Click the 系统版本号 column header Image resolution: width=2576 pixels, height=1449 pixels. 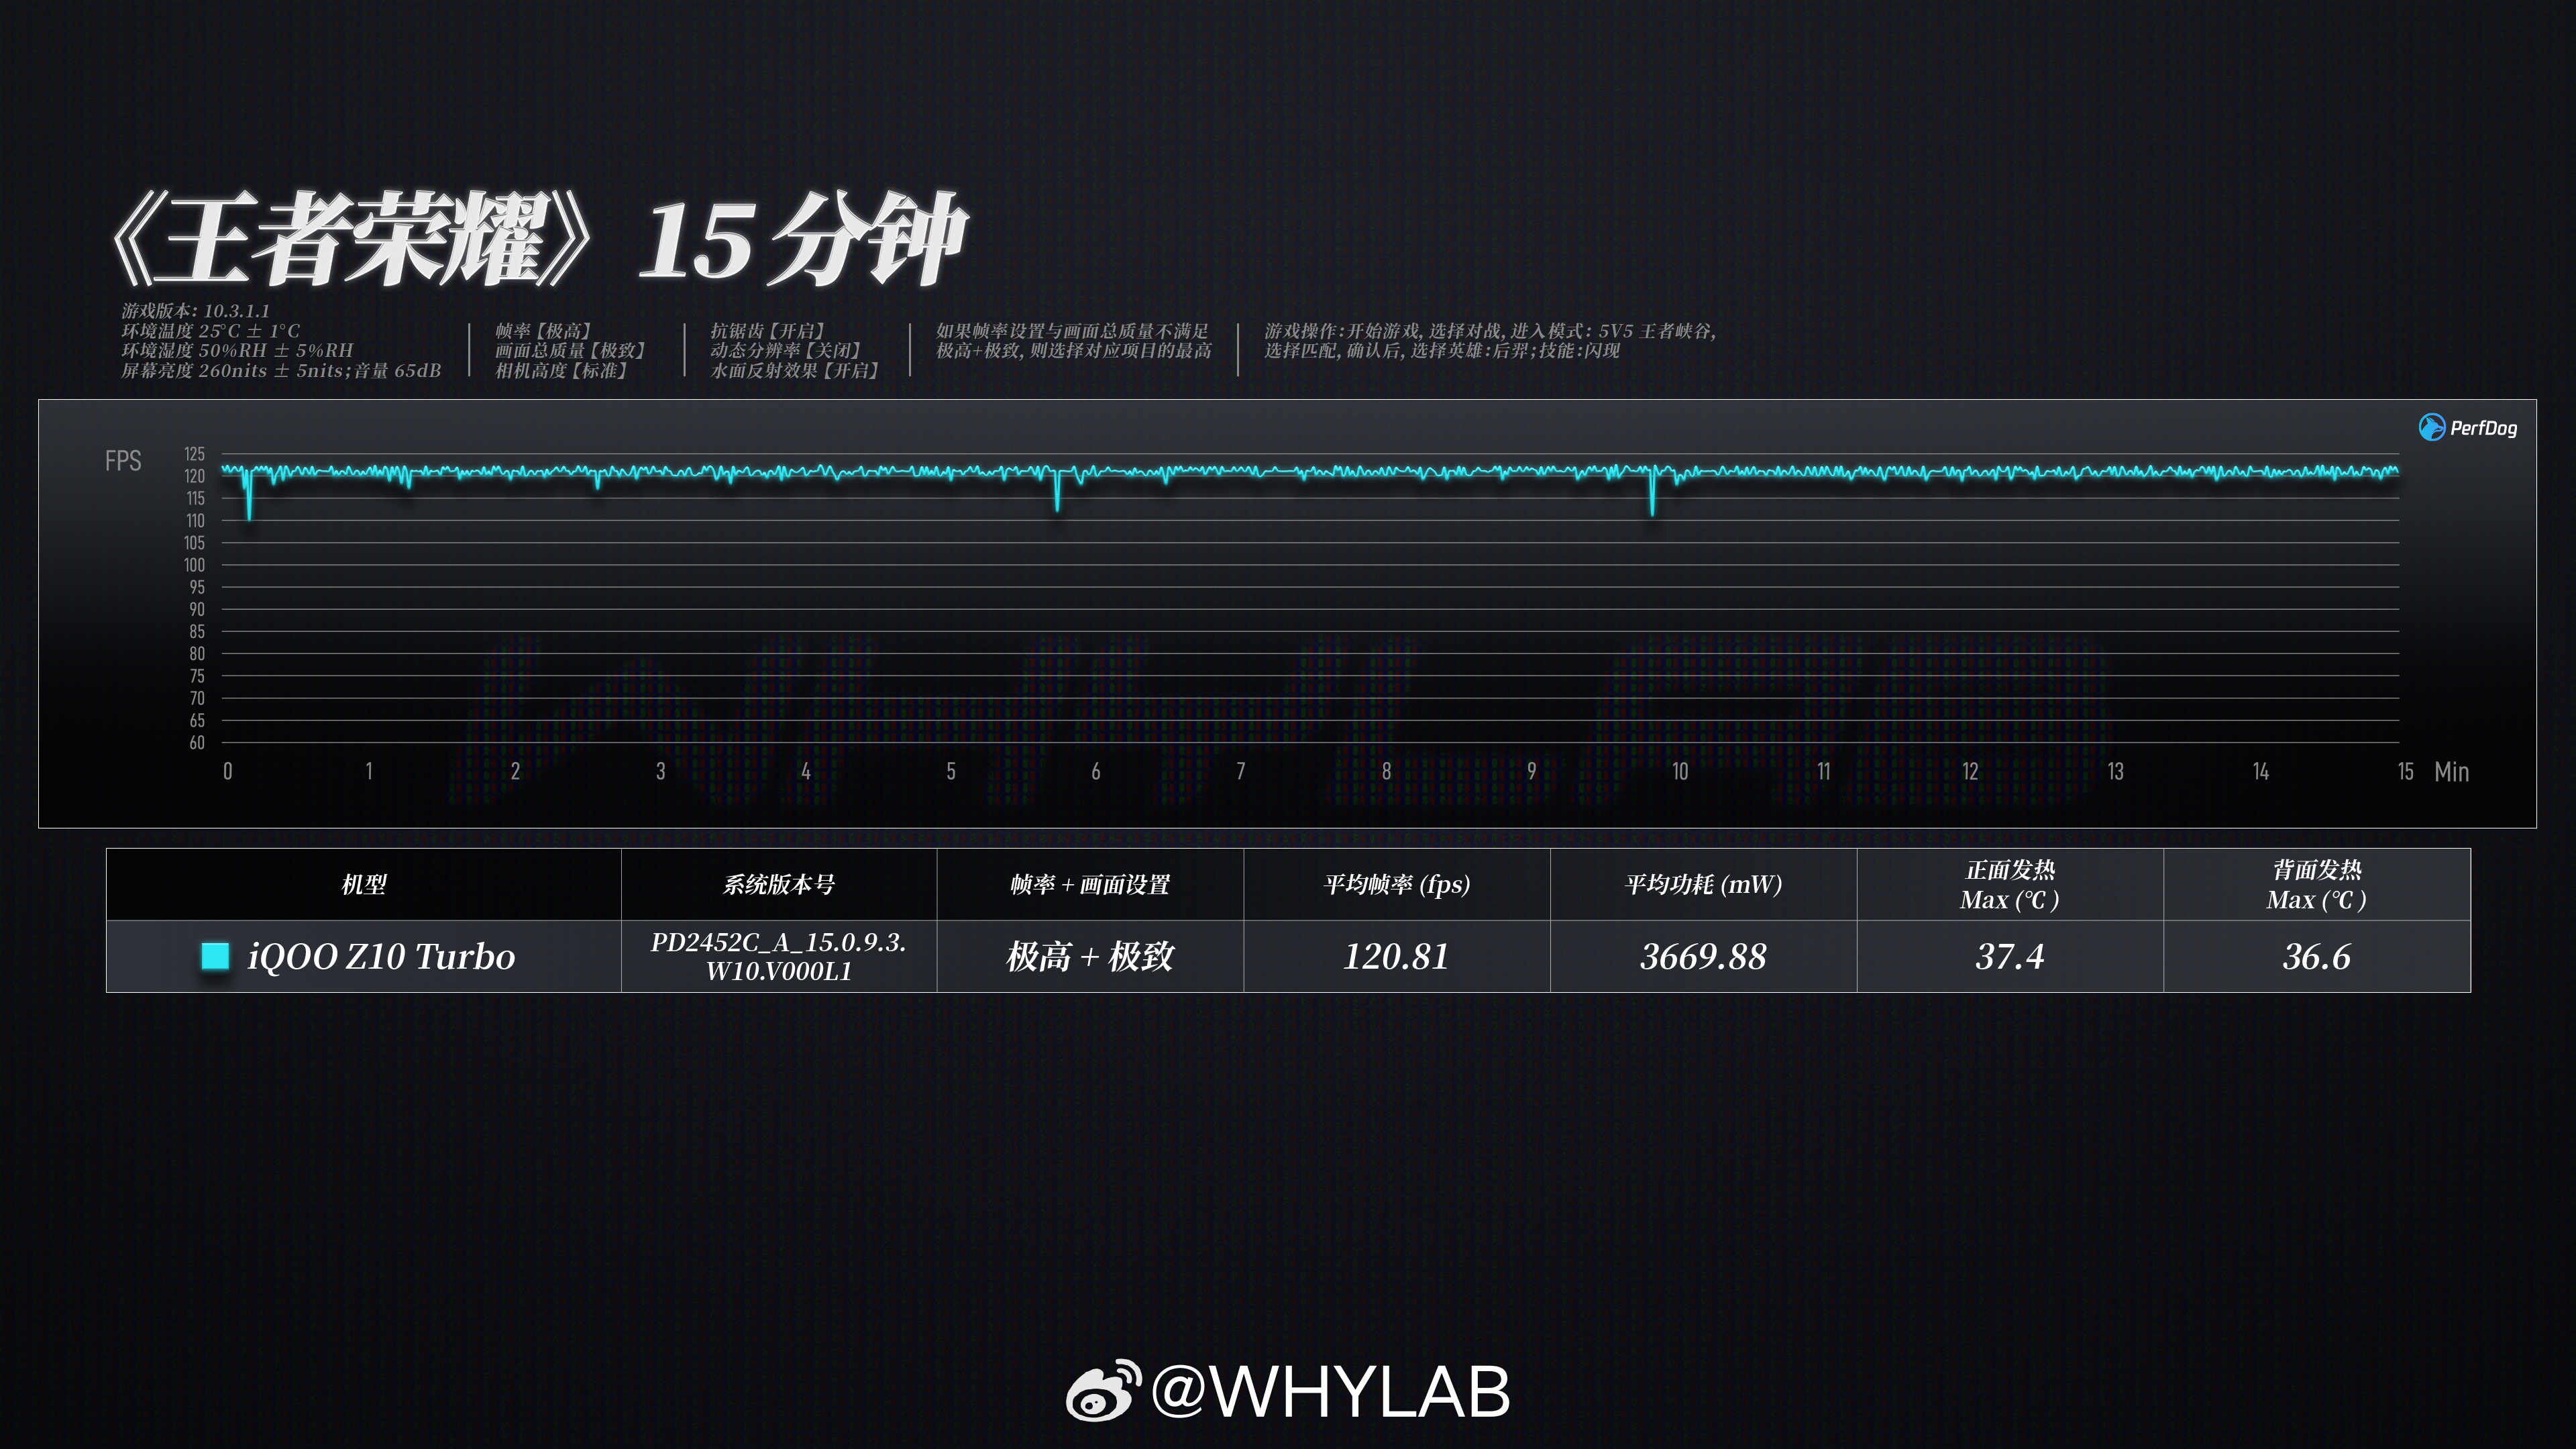[x=779, y=884]
